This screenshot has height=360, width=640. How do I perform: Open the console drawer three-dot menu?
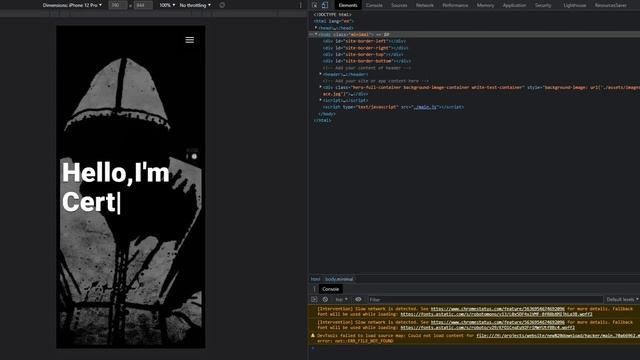point(314,289)
